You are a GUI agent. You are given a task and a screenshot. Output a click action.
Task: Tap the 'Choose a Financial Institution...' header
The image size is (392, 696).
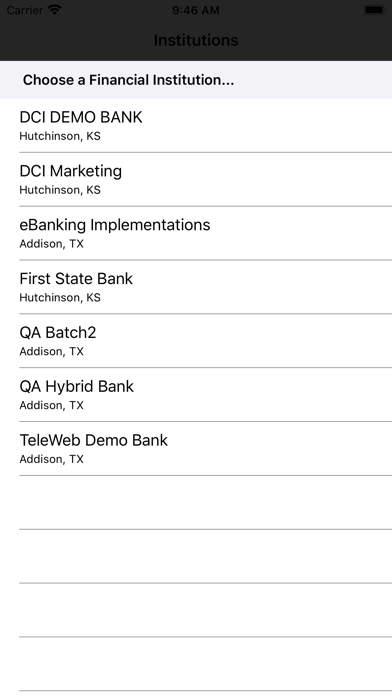click(x=128, y=80)
